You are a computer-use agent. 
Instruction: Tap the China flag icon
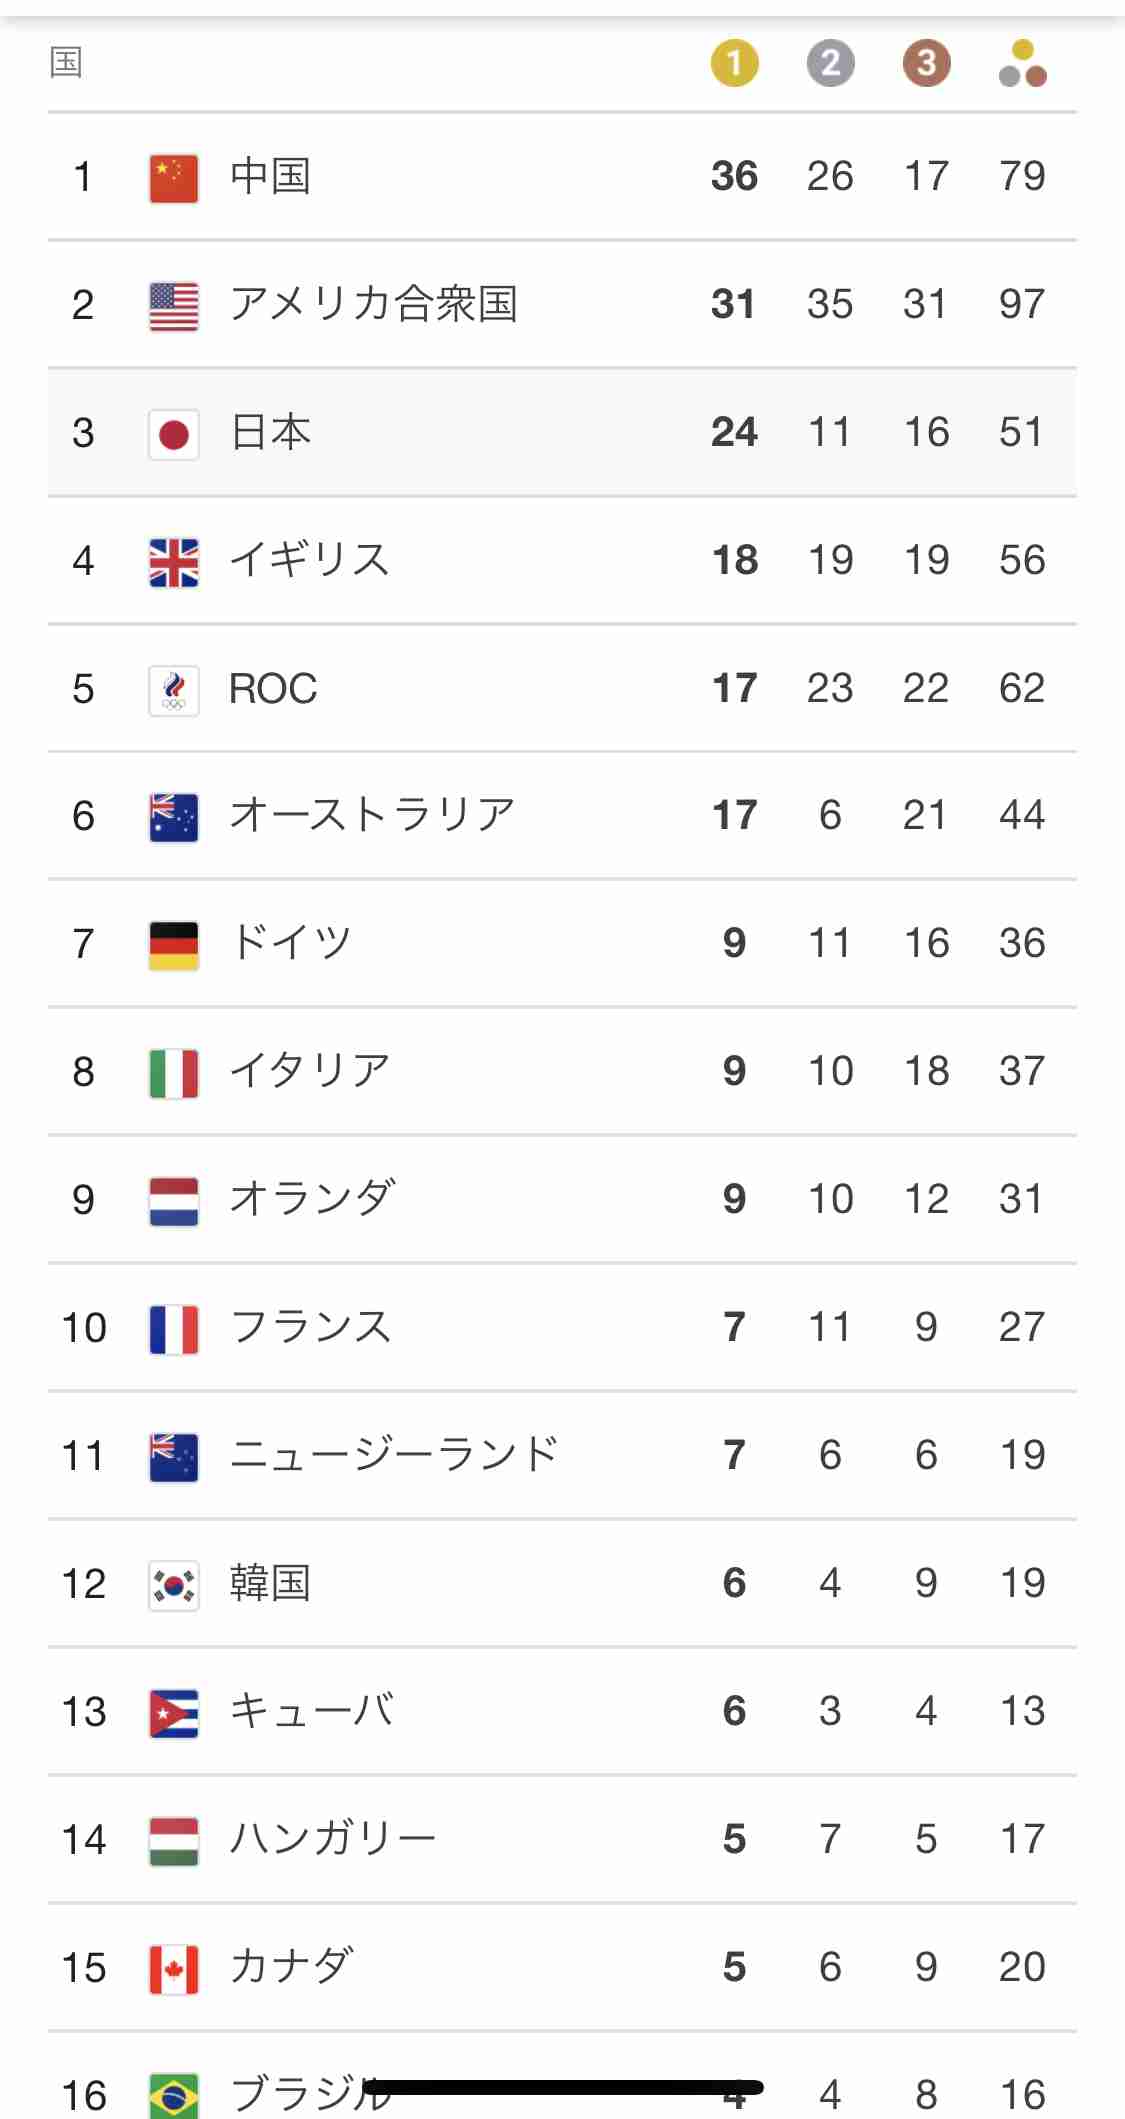(174, 178)
